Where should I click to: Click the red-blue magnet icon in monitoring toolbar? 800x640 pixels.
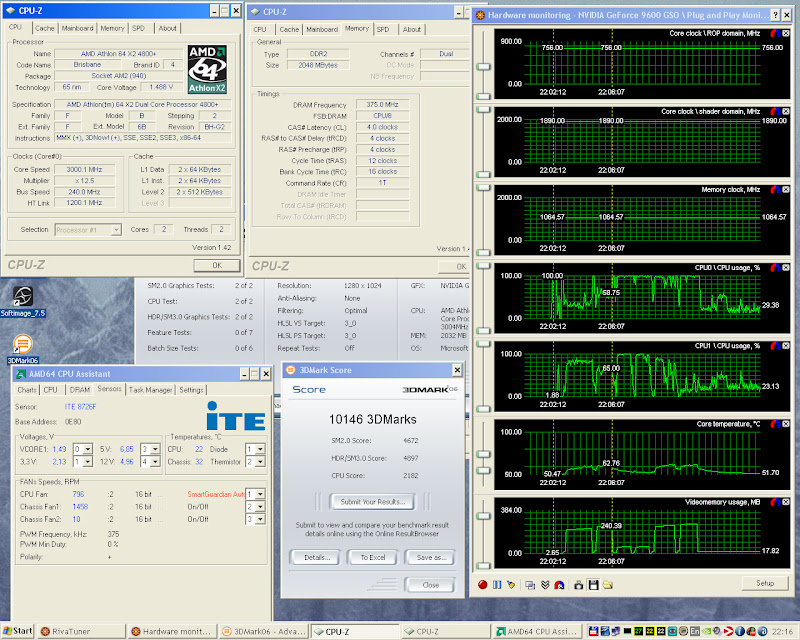(x=559, y=585)
